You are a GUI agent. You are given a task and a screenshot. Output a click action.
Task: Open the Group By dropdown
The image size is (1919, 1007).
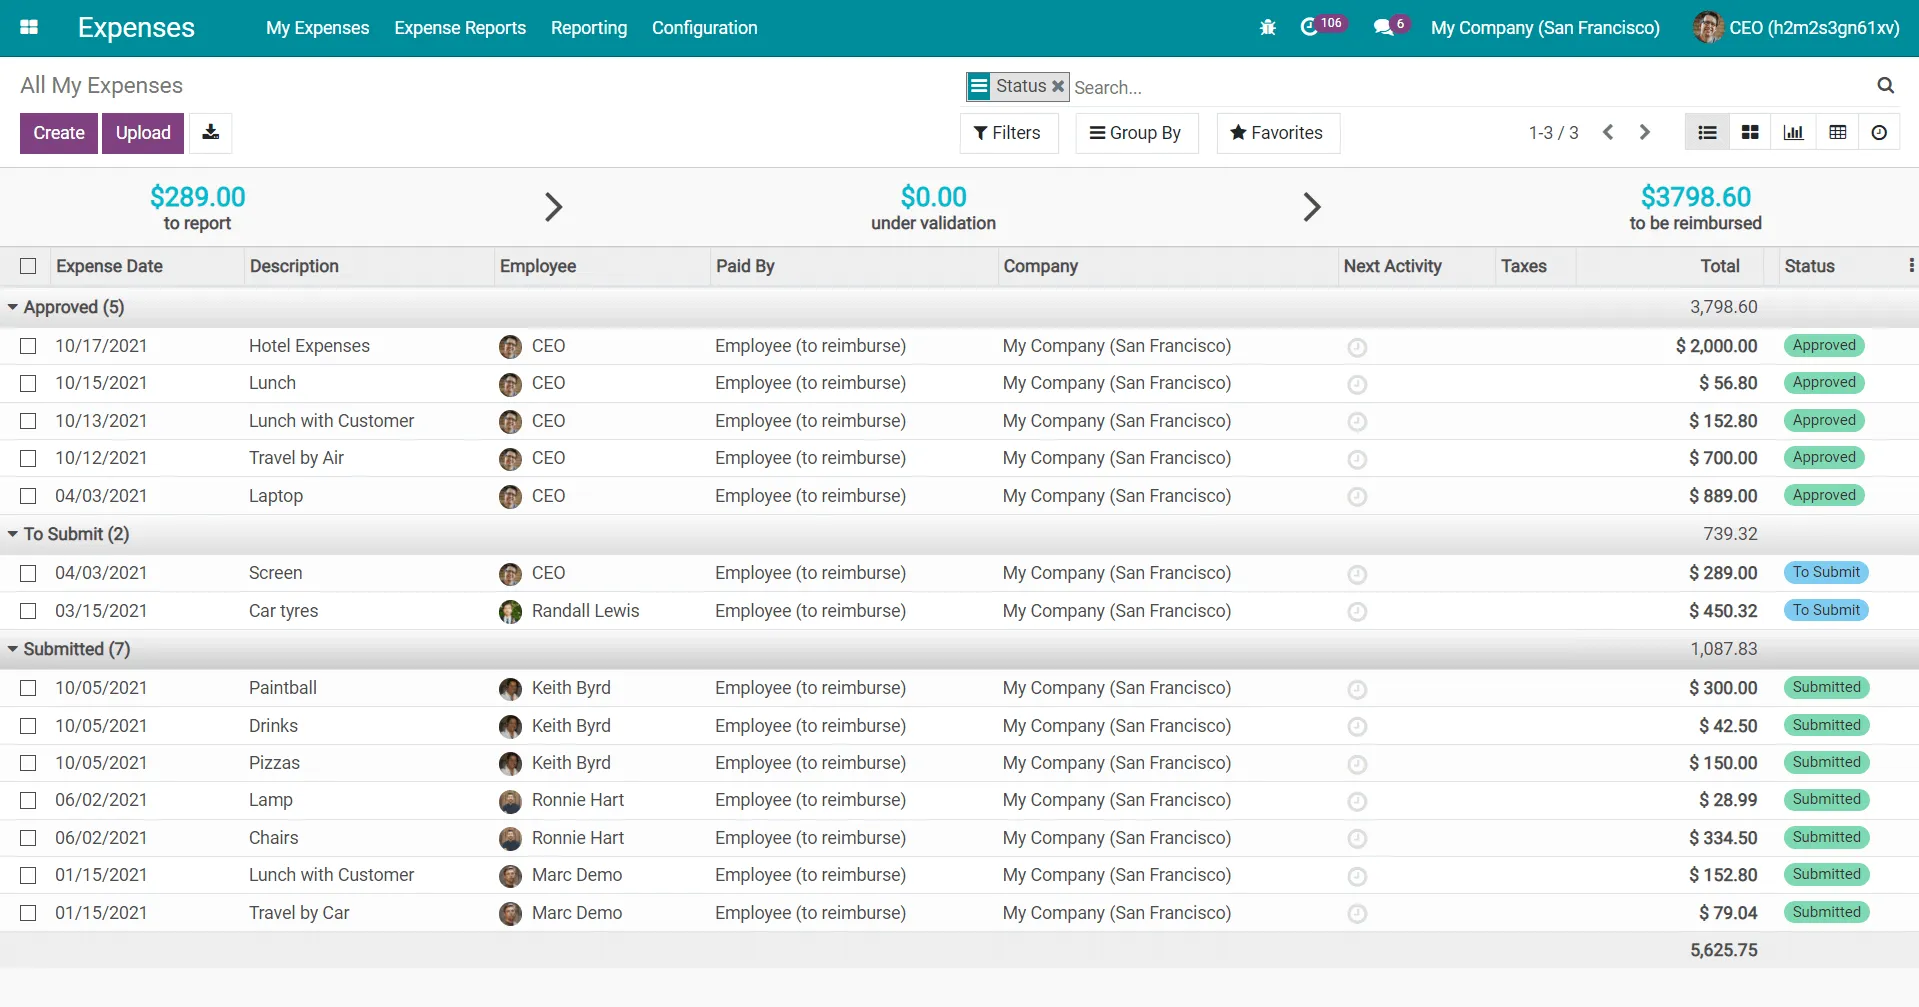point(1136,133)
